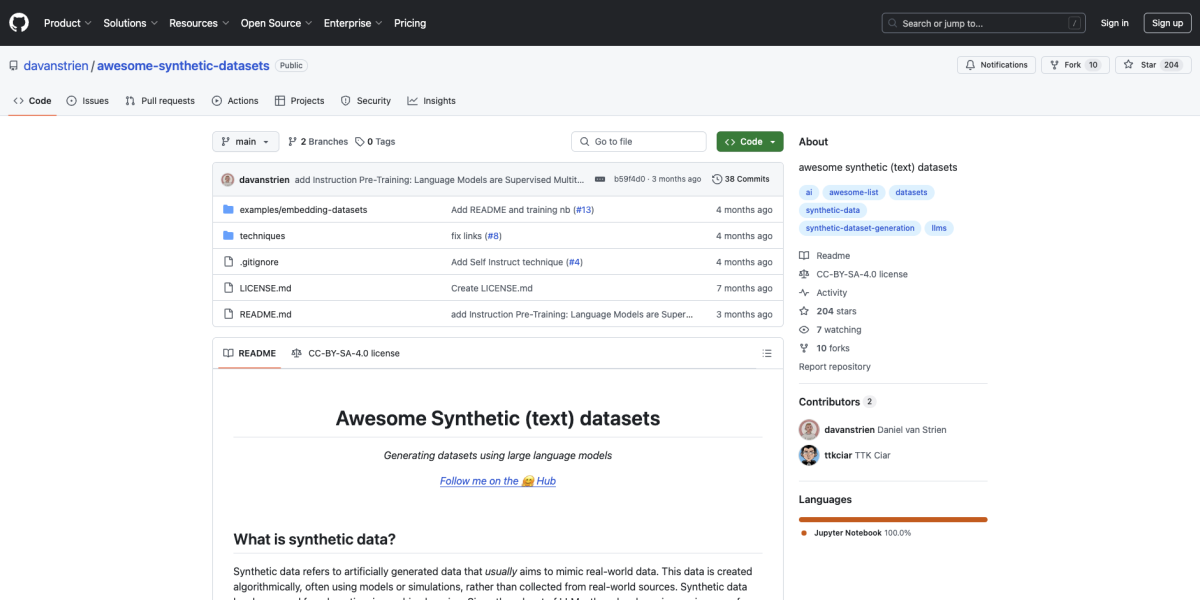Open the README table of contents icon

pos(767,353)
